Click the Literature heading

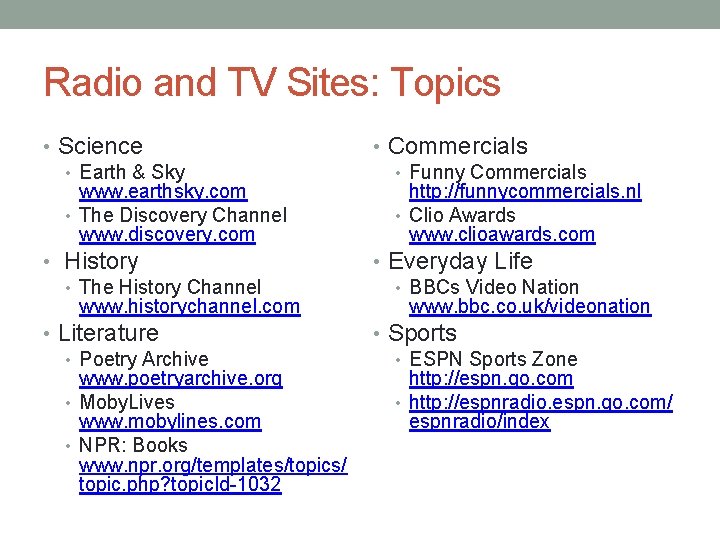pyautogui.click(x=108, y=333)
